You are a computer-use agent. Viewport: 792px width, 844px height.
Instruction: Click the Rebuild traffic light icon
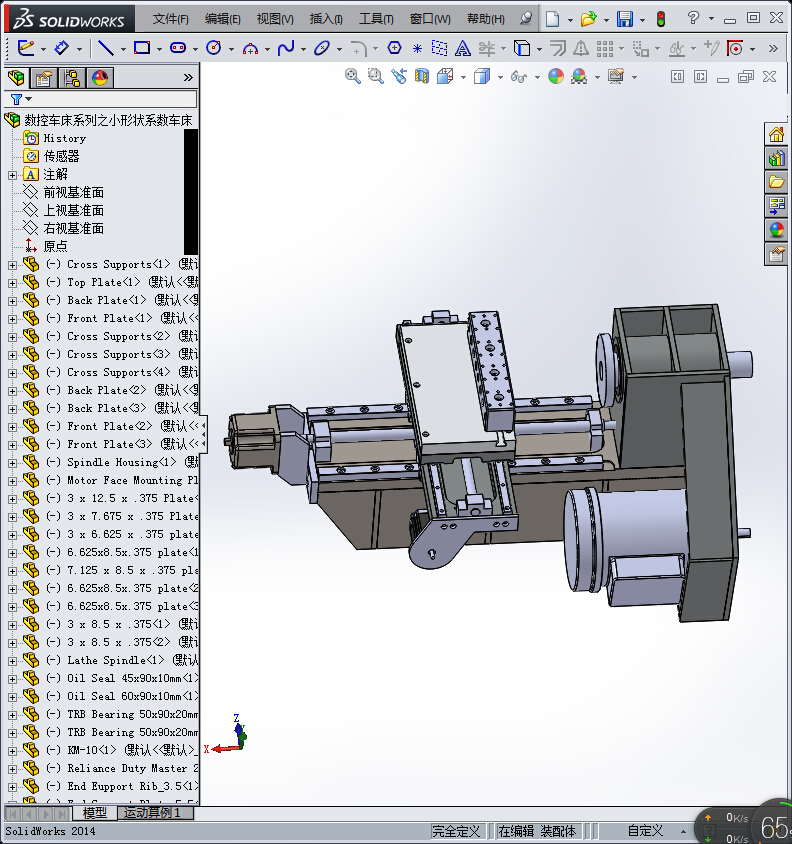(661, 19)
